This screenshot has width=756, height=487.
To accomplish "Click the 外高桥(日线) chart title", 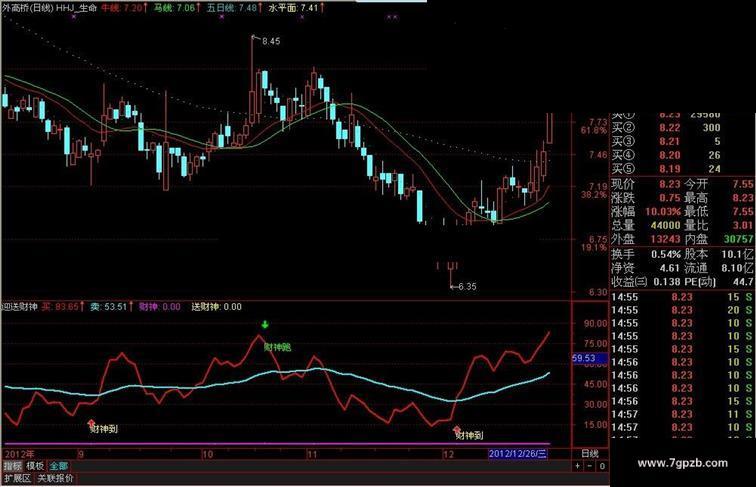I will pos(27,8).
